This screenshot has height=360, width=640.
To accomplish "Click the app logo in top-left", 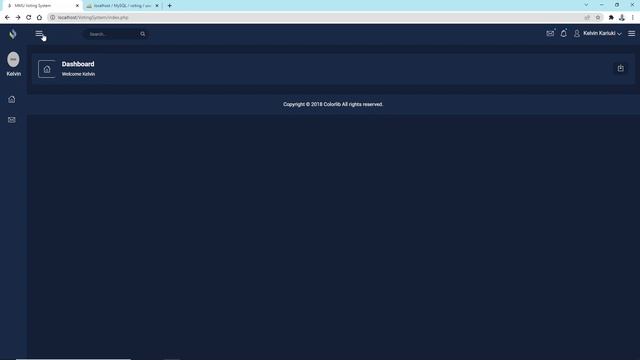I will coord(13,34).
